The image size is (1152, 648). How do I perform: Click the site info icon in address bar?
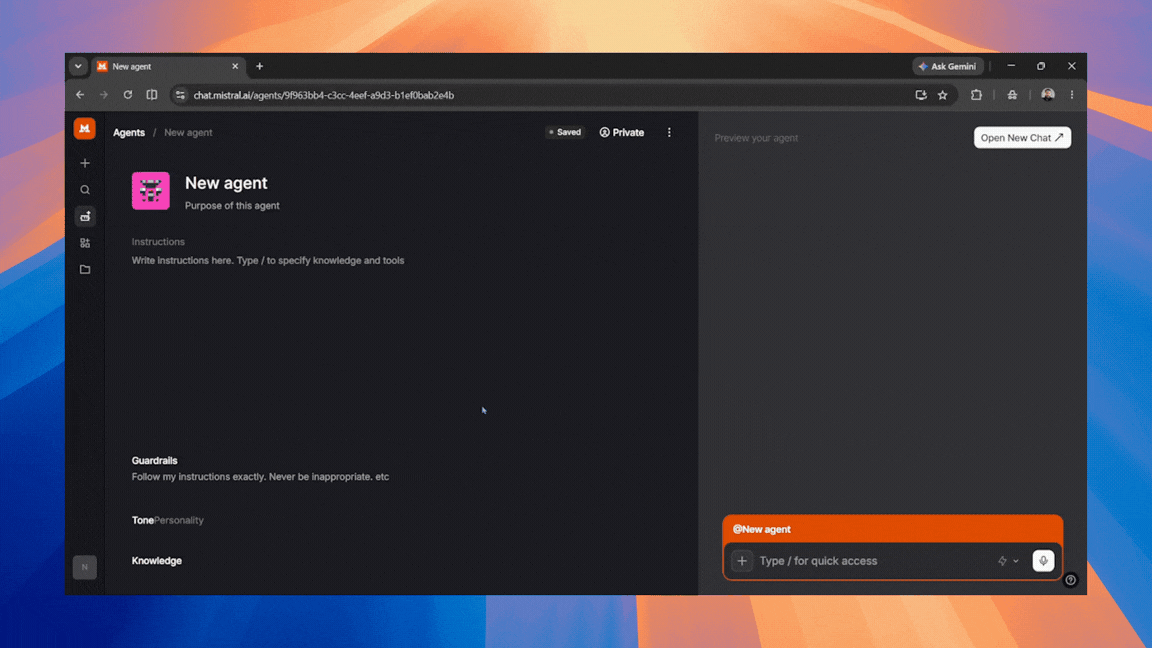point(180,95)
